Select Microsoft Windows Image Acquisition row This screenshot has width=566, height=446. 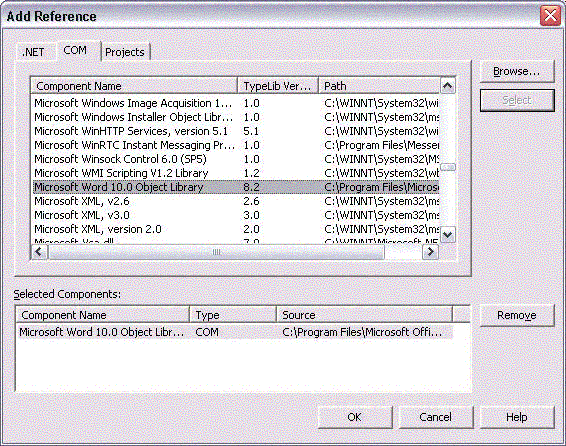236,103
